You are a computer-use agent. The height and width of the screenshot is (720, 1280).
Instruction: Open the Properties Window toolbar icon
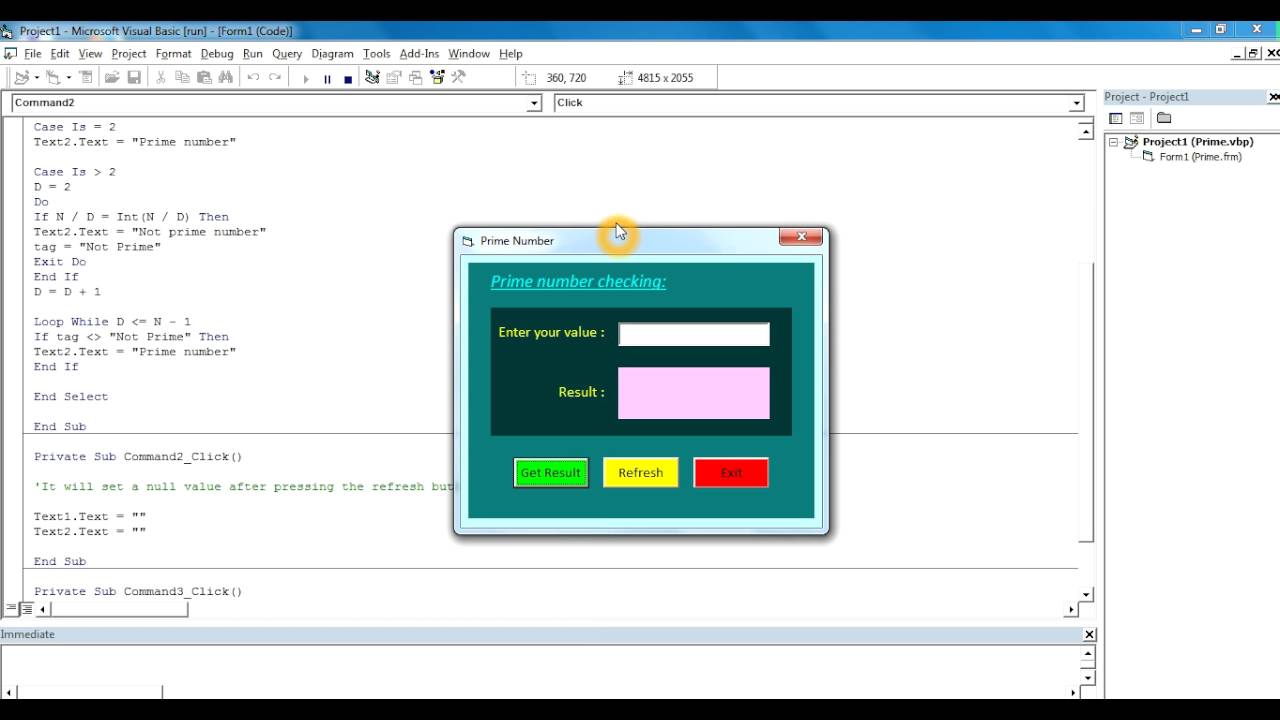pos(394,77)
